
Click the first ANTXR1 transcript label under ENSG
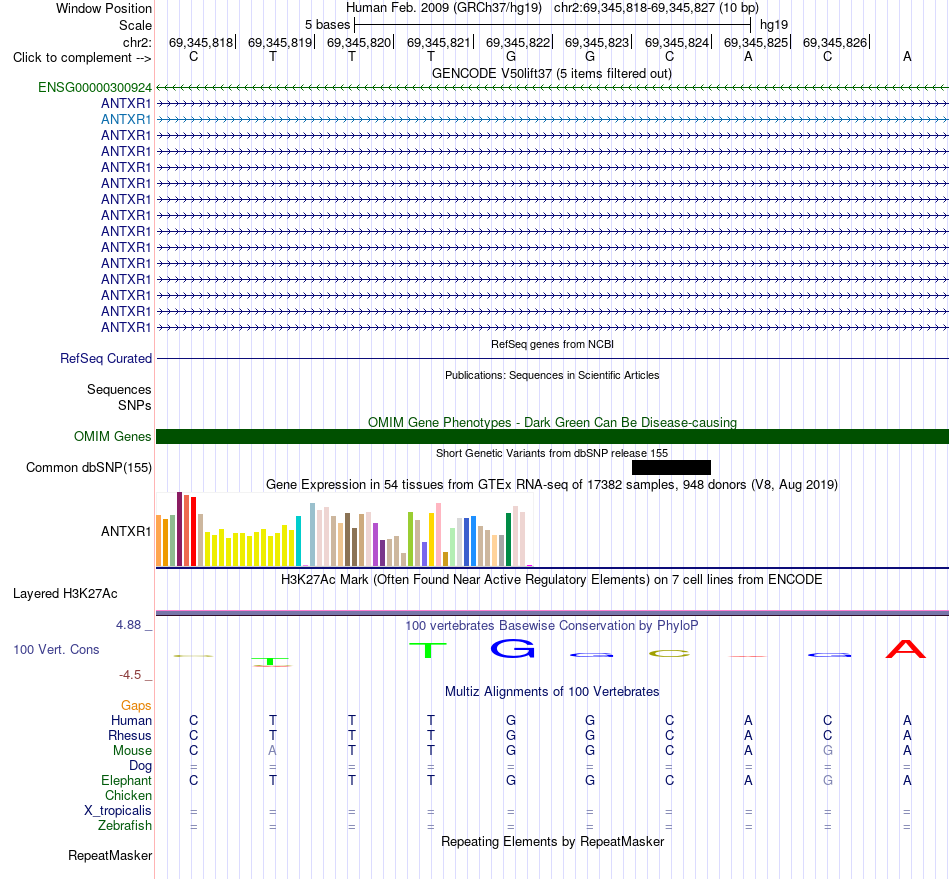[126, 104]
